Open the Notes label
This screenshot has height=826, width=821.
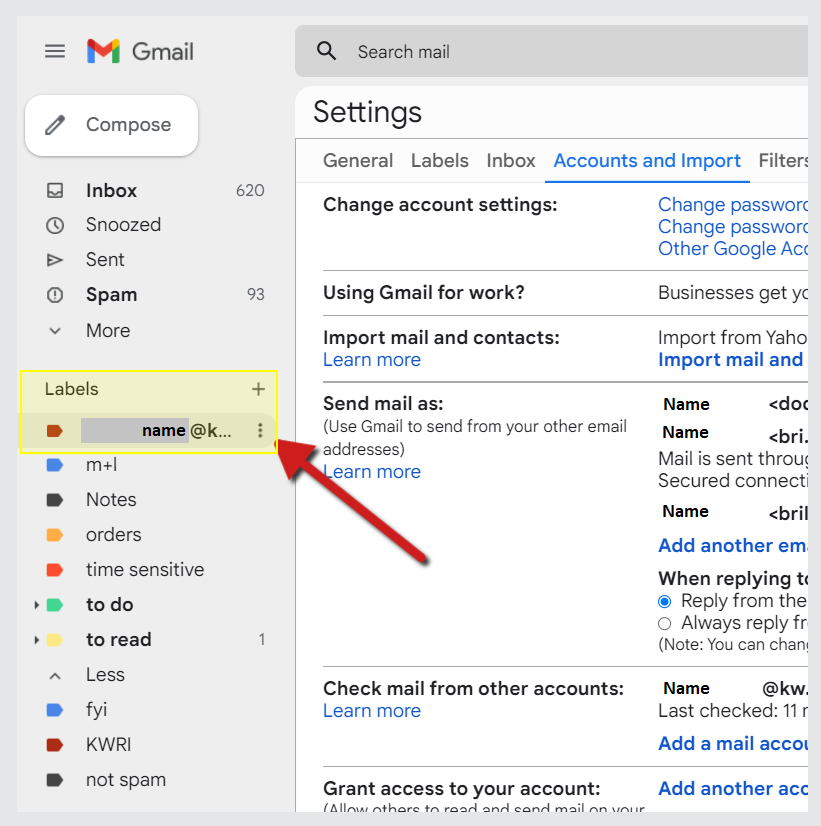click(x=111, y=499)
